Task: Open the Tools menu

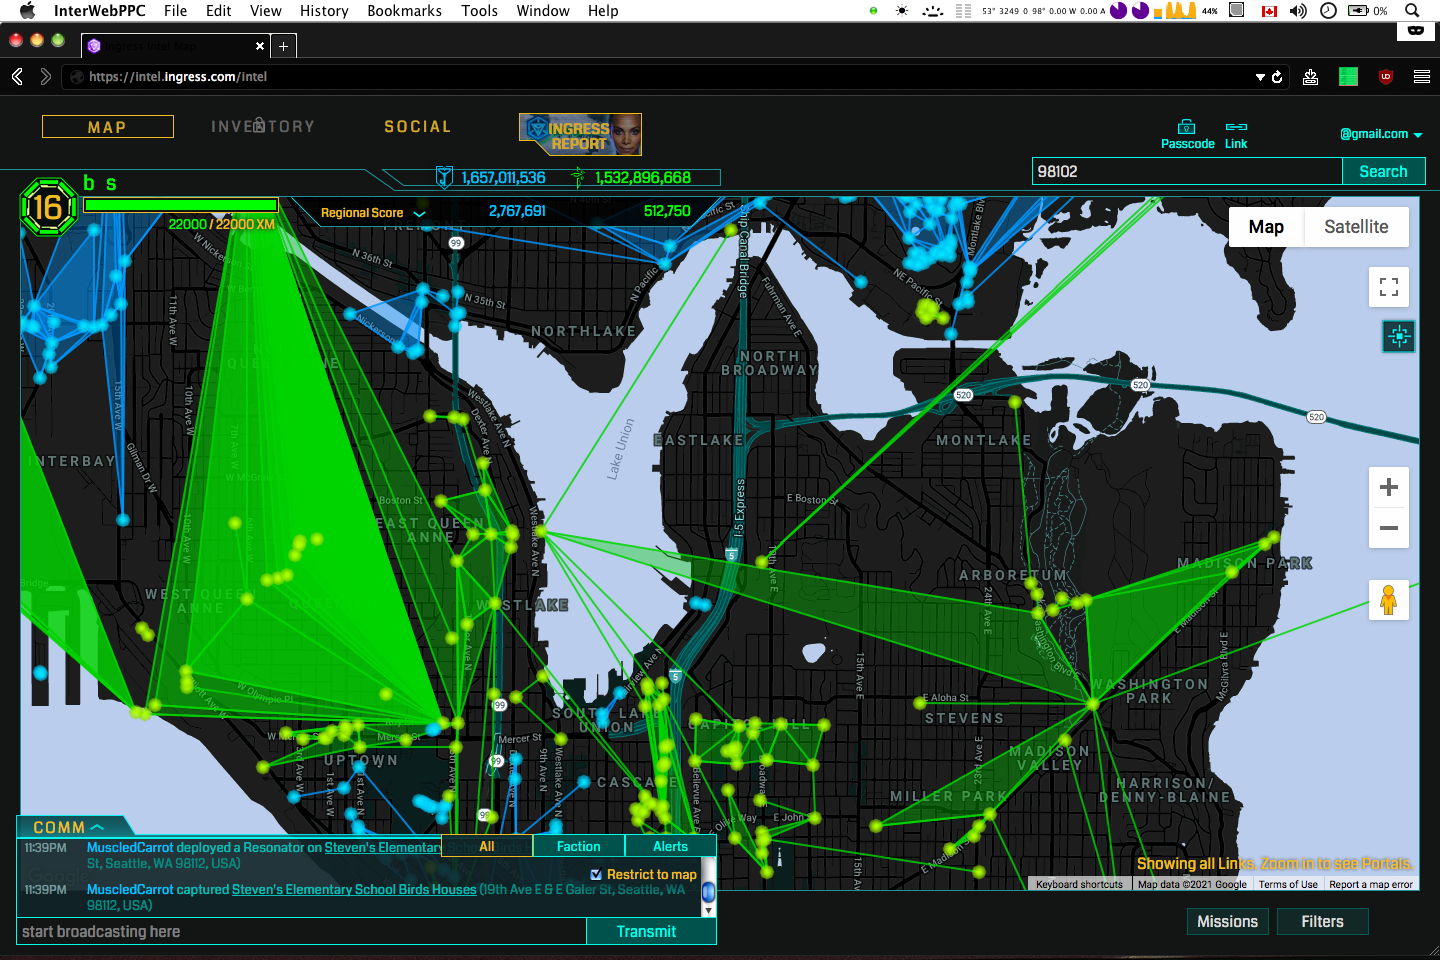Action: tap(479, 10)
